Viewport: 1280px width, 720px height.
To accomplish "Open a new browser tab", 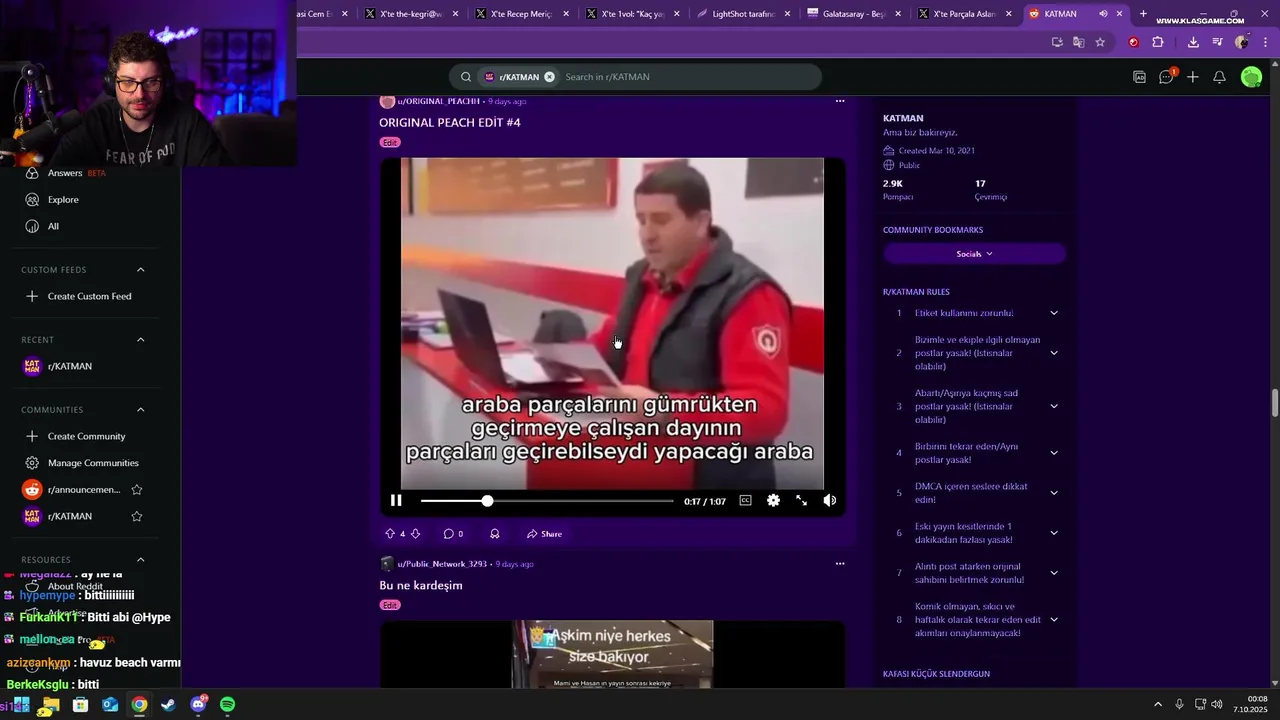I will click(1143, 14).
